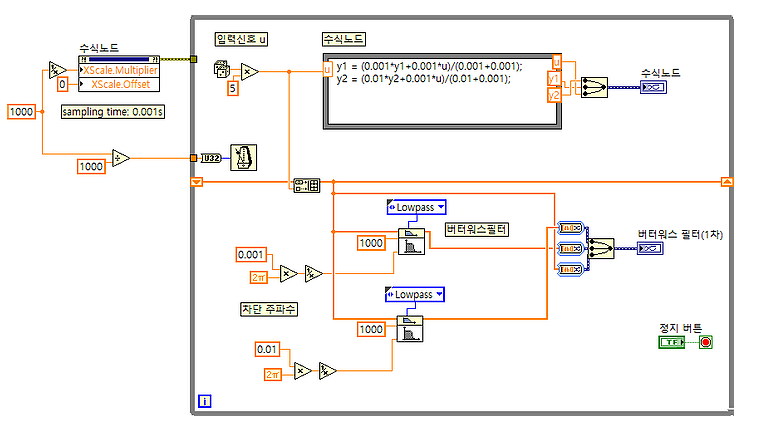This screenshot has width=769, height=442.
Task: Select the formula node output y2
Action: (554, 95)
